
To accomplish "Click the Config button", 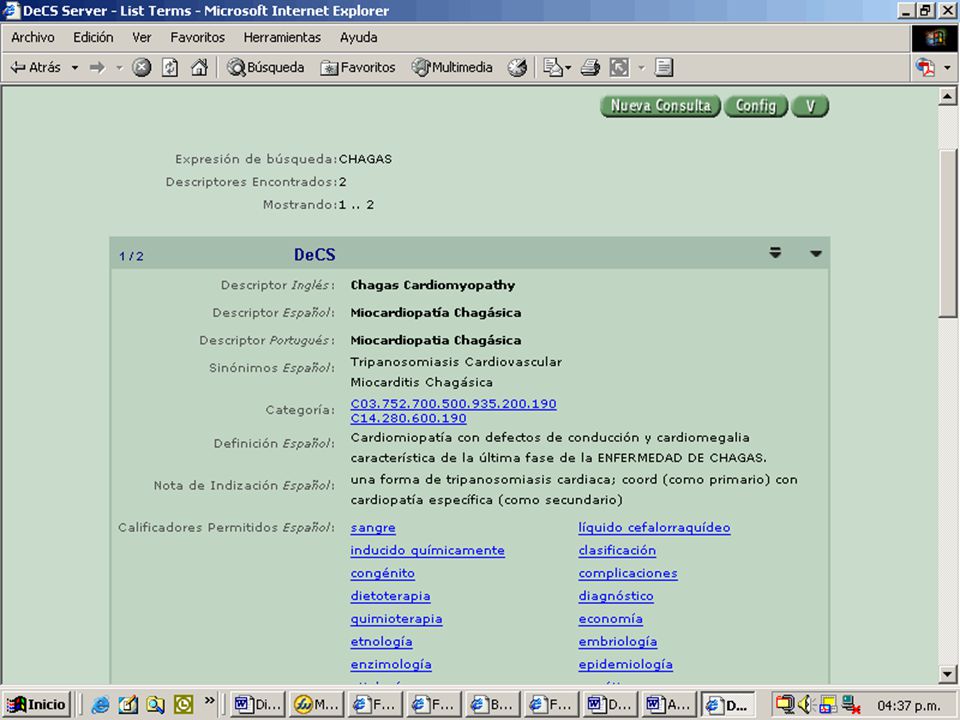I will coord(756,106).
